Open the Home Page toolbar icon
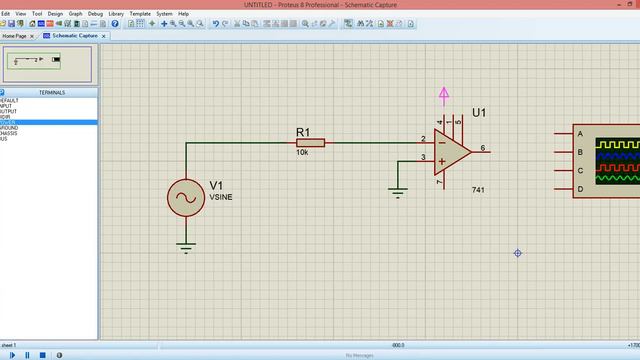Screen dimensions: 640x360 (x=32, y=24)
